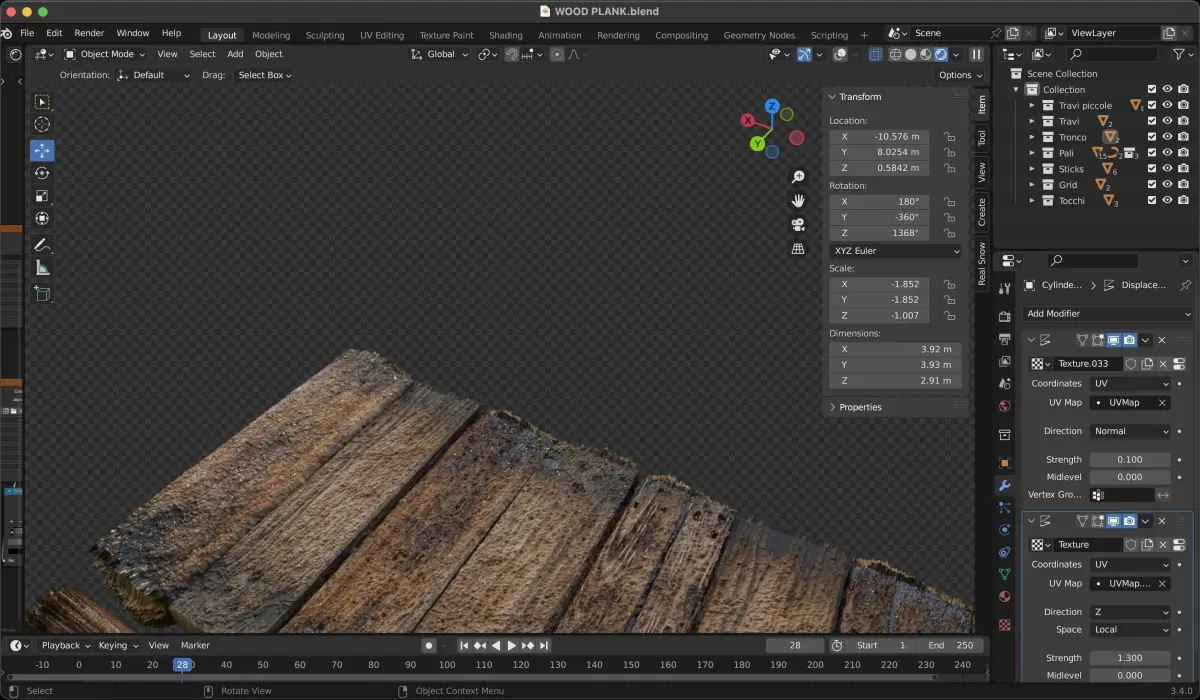Image resolution: width=1200 pixels, height=700 pixels.
Task: Select the Measure tool
Action: tap(42, 268)
